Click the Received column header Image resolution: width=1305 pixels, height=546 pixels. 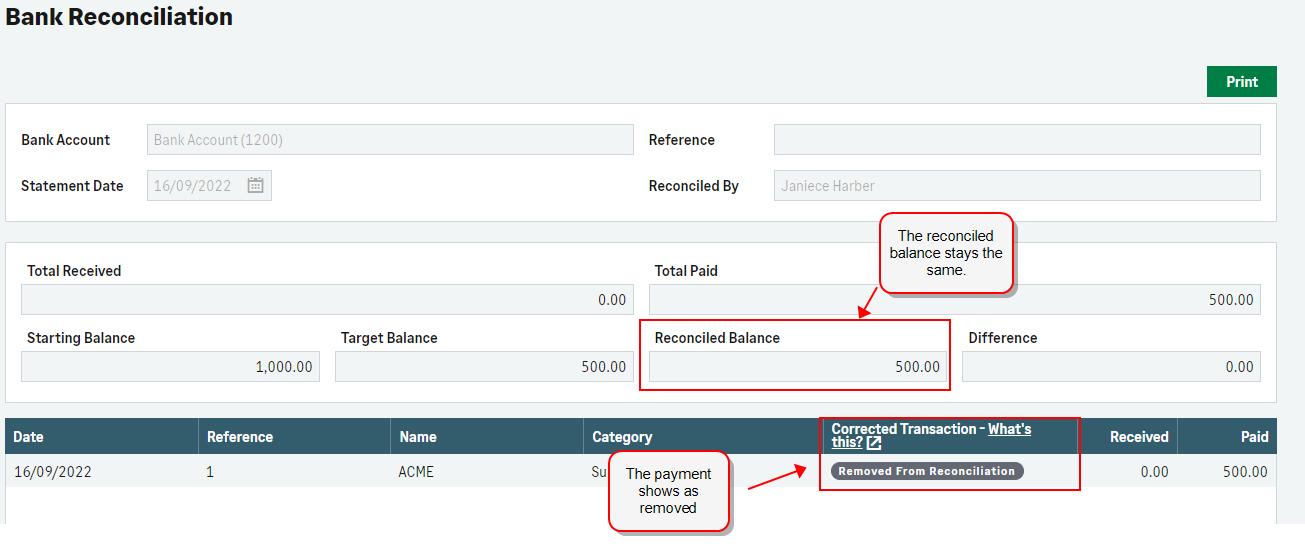pos(1138,437)
